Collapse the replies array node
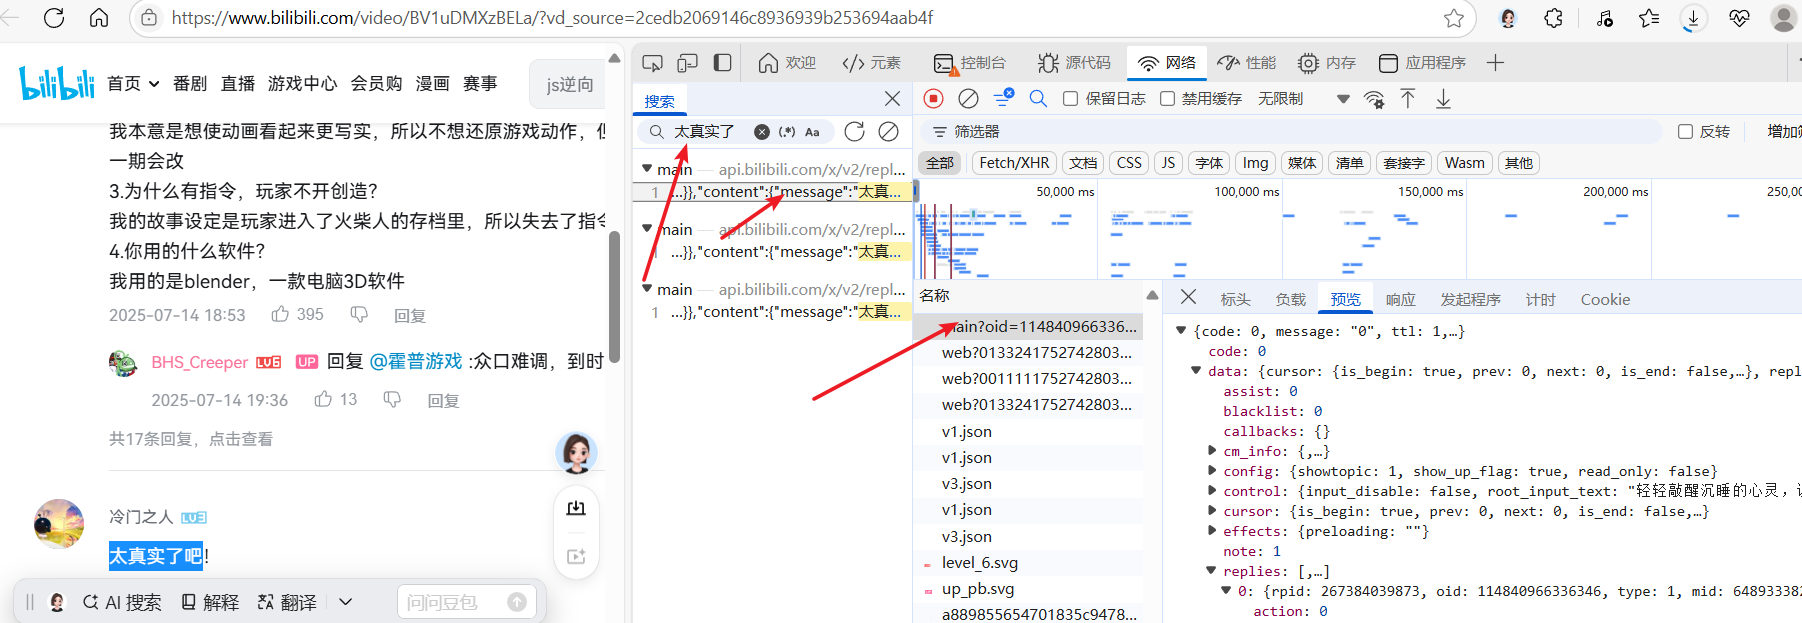Screen dimensions: 1802x623 1211,571
